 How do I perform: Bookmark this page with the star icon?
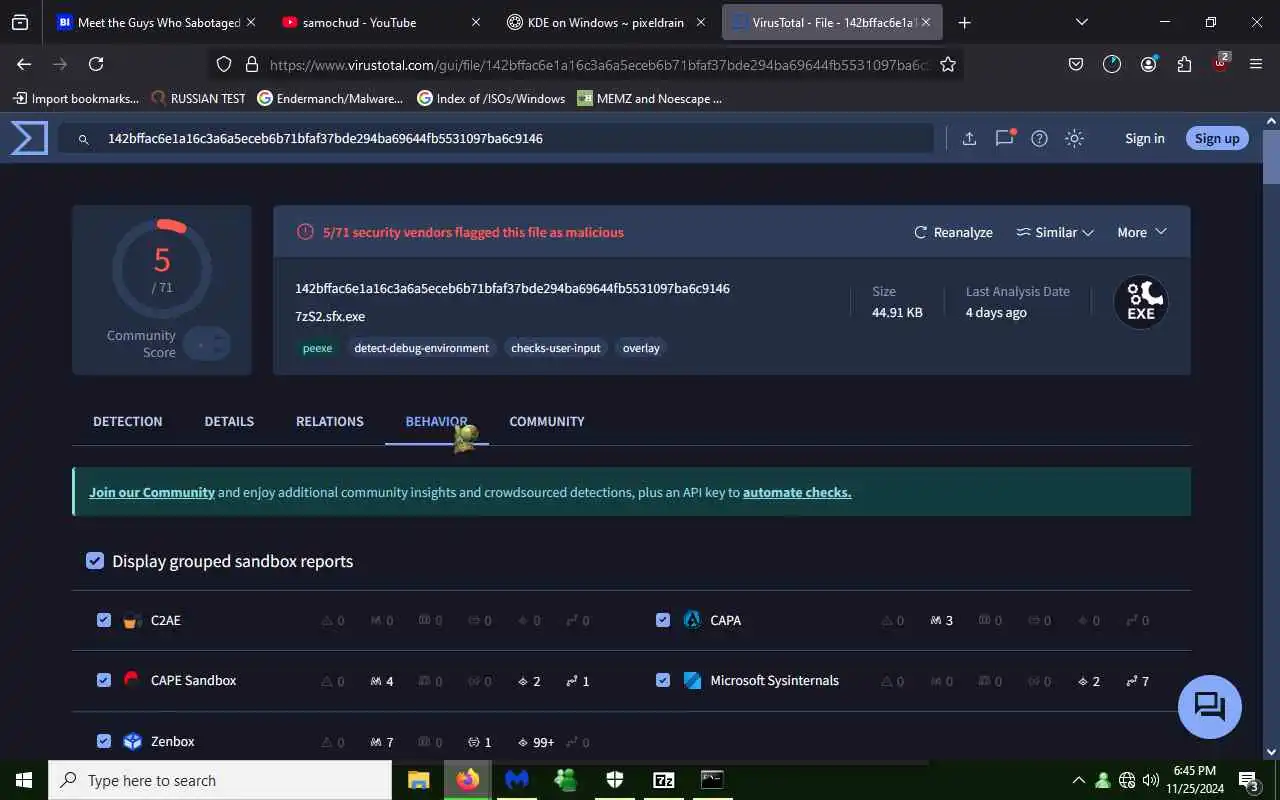click(x=948, y=64)
